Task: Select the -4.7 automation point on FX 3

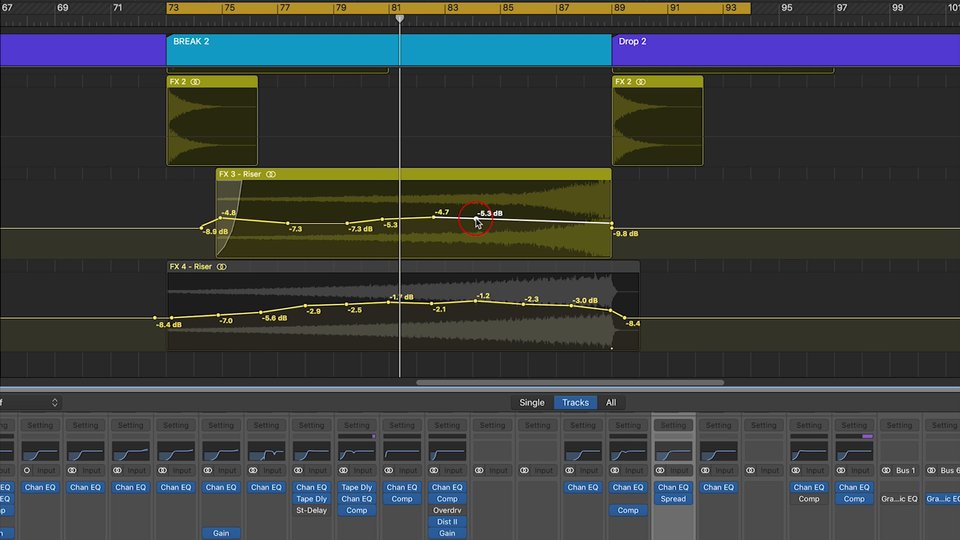Action: 433,217
